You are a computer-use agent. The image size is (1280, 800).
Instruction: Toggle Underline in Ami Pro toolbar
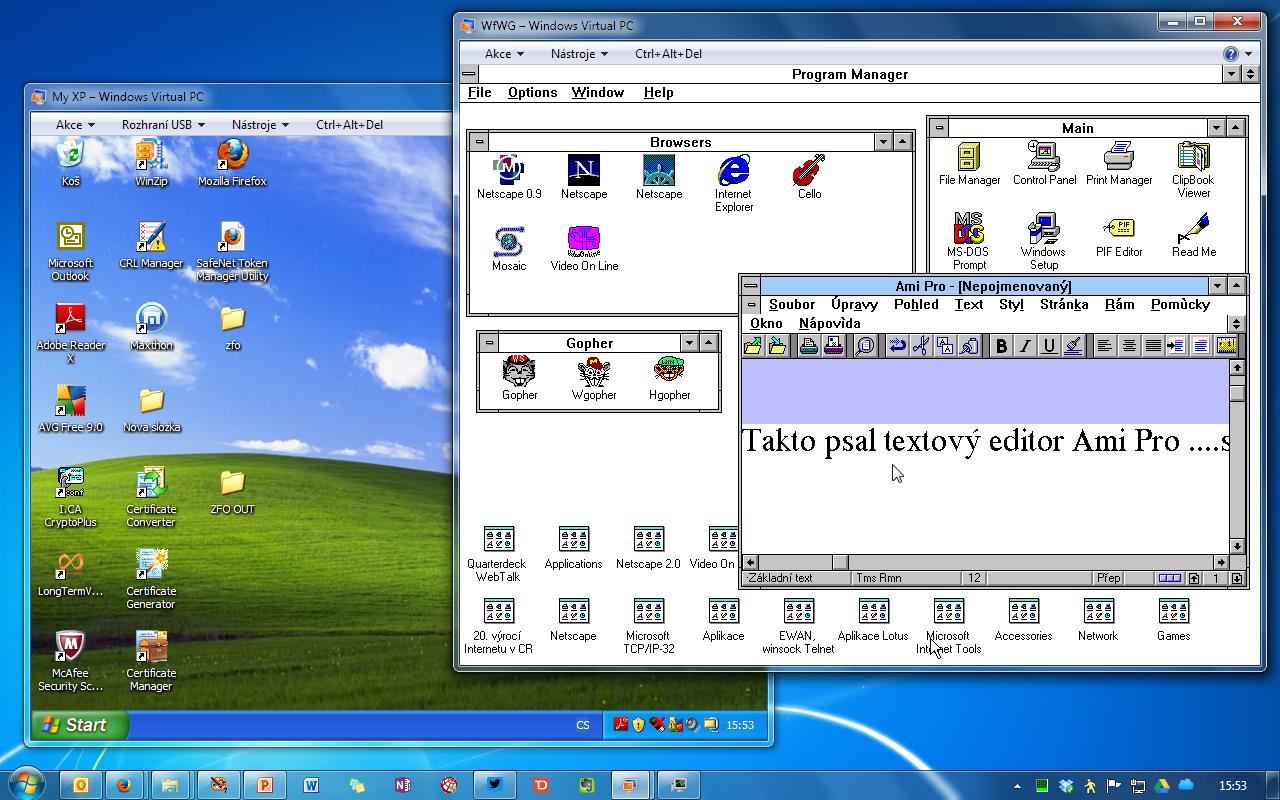(1049, 346)
